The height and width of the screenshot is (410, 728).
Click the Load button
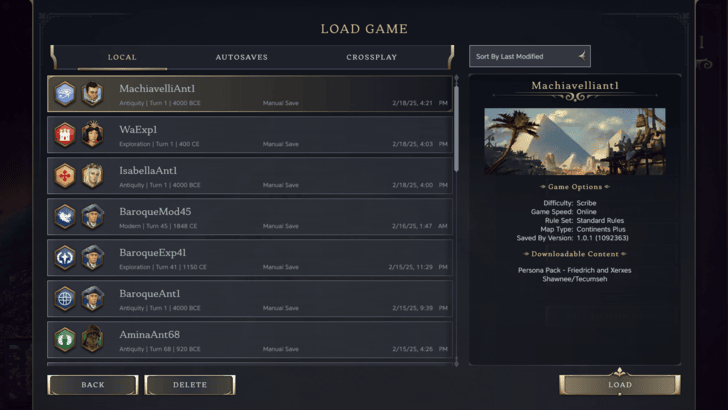coord(620,384)
